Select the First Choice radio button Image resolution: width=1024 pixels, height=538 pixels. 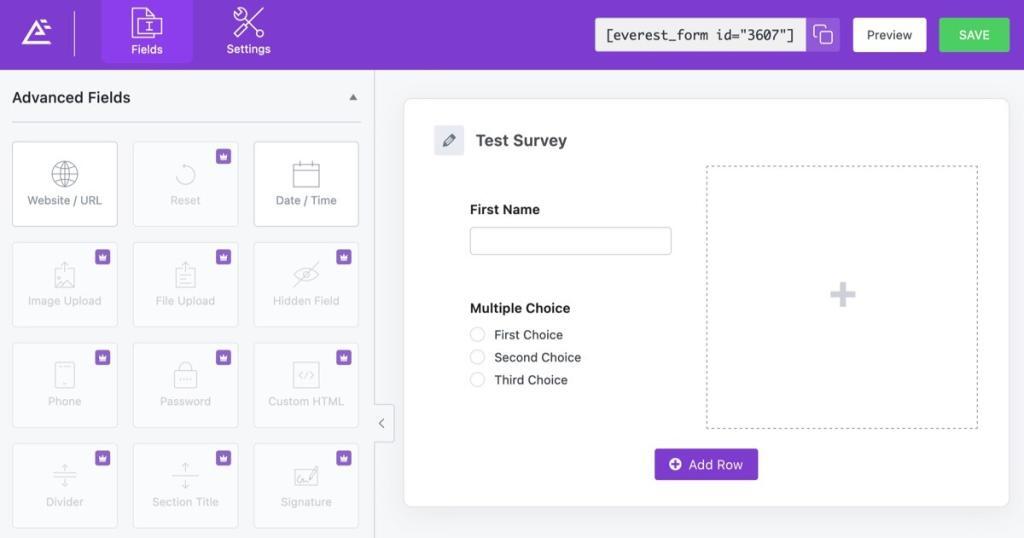pyautogui.click(x=478, y=335)
